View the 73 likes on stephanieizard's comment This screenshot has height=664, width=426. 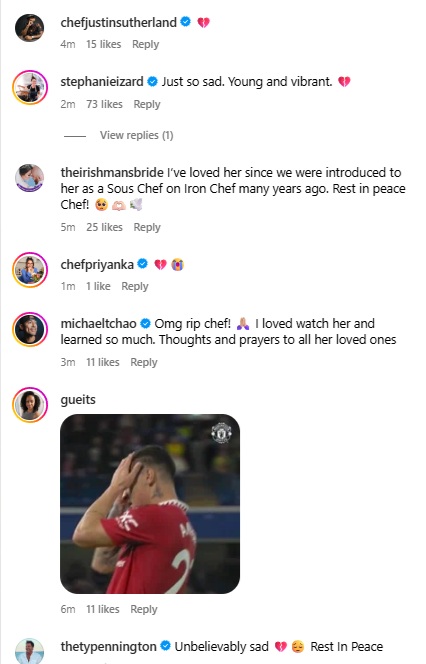[x=104, y=104]
